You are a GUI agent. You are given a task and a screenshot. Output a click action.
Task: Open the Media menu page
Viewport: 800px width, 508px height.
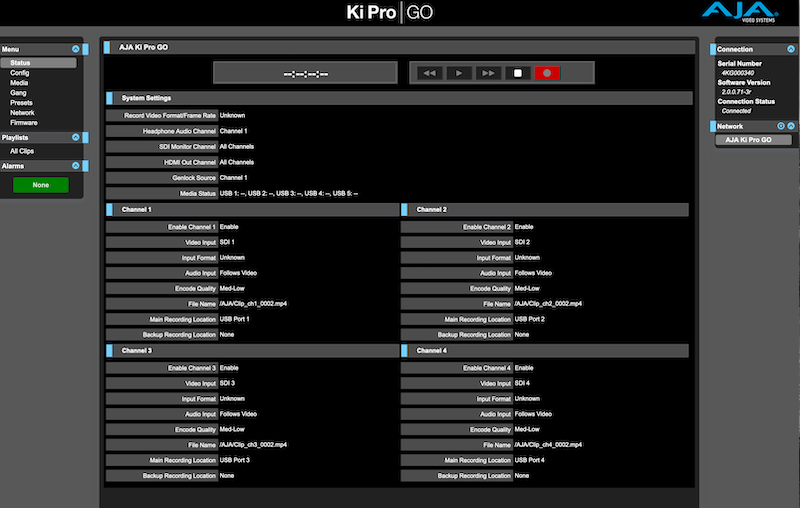click(19, 83)
